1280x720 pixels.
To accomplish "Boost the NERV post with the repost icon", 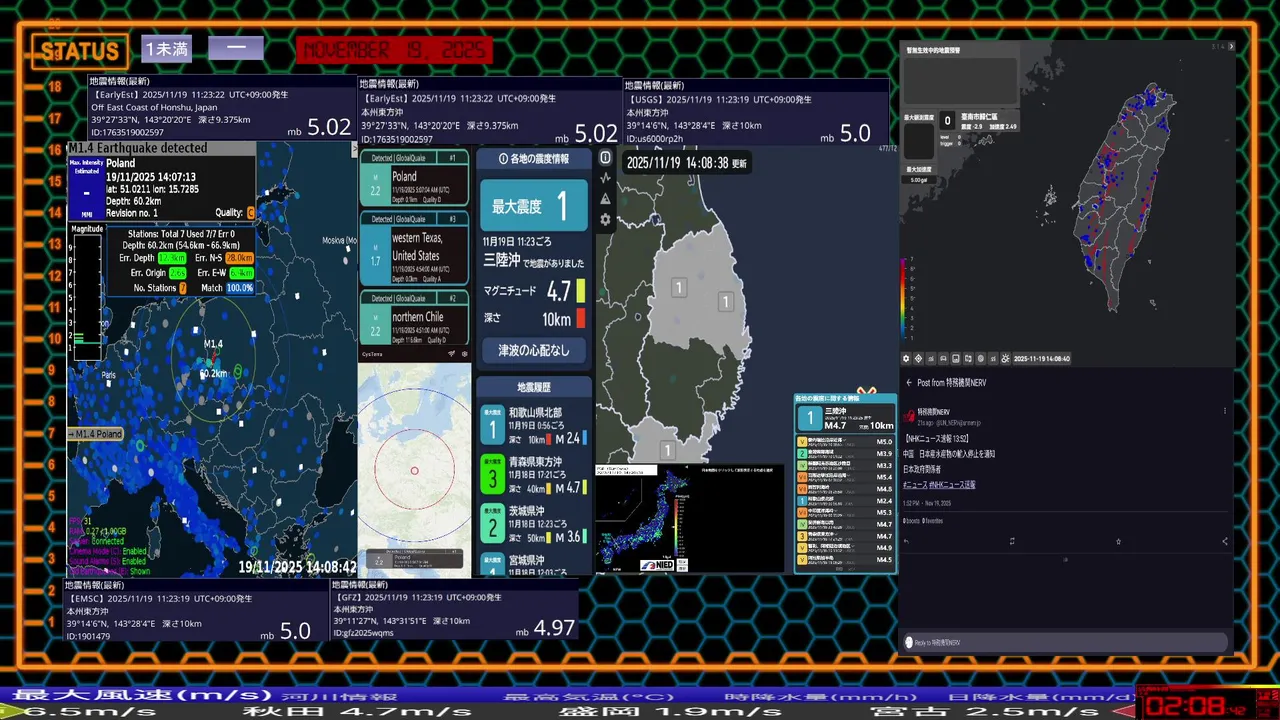I will click(x=1012, y=541).
